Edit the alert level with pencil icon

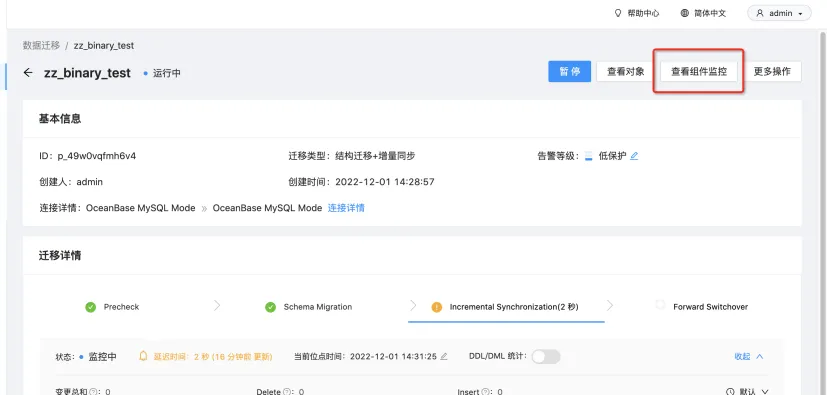pos(634,156)
